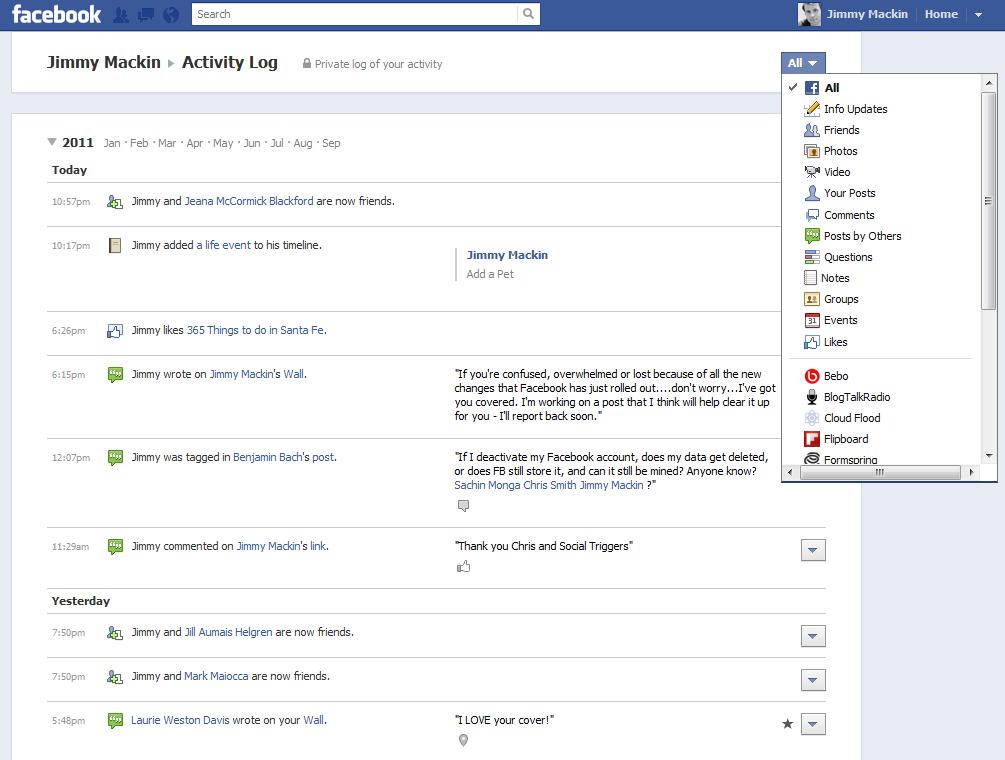Click the filter list scroll right arrow

[971, 472]
